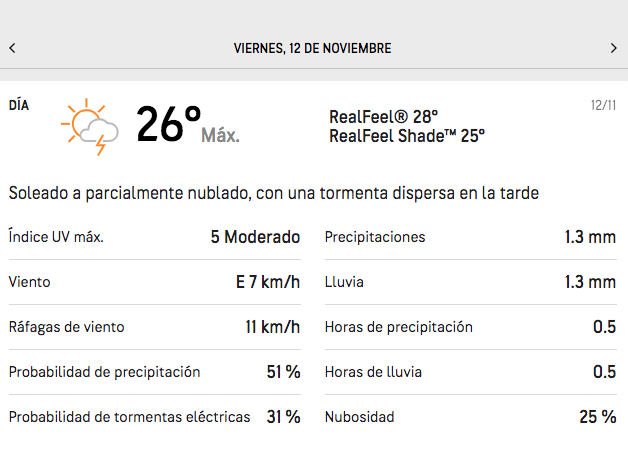Click the DÍA section label
Screen dimensions: 628x458
[20, 104]
